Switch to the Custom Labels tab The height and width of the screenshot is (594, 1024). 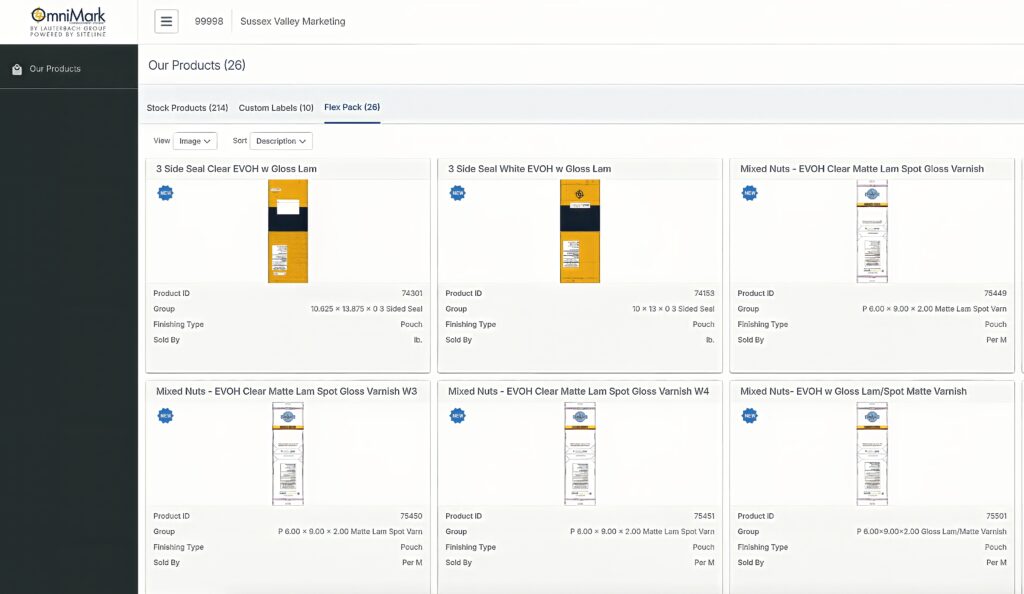pos(276,108)
